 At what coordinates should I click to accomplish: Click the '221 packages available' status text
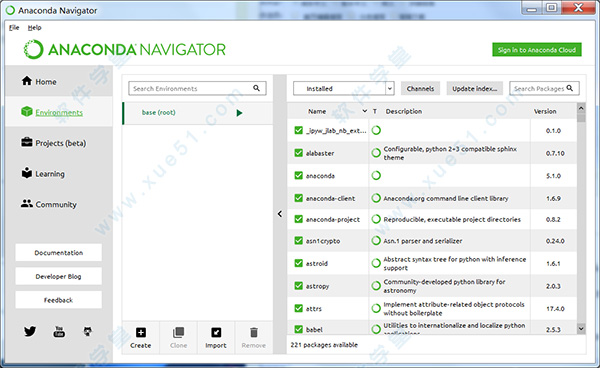pyautogui.click(x=324, y=345)
